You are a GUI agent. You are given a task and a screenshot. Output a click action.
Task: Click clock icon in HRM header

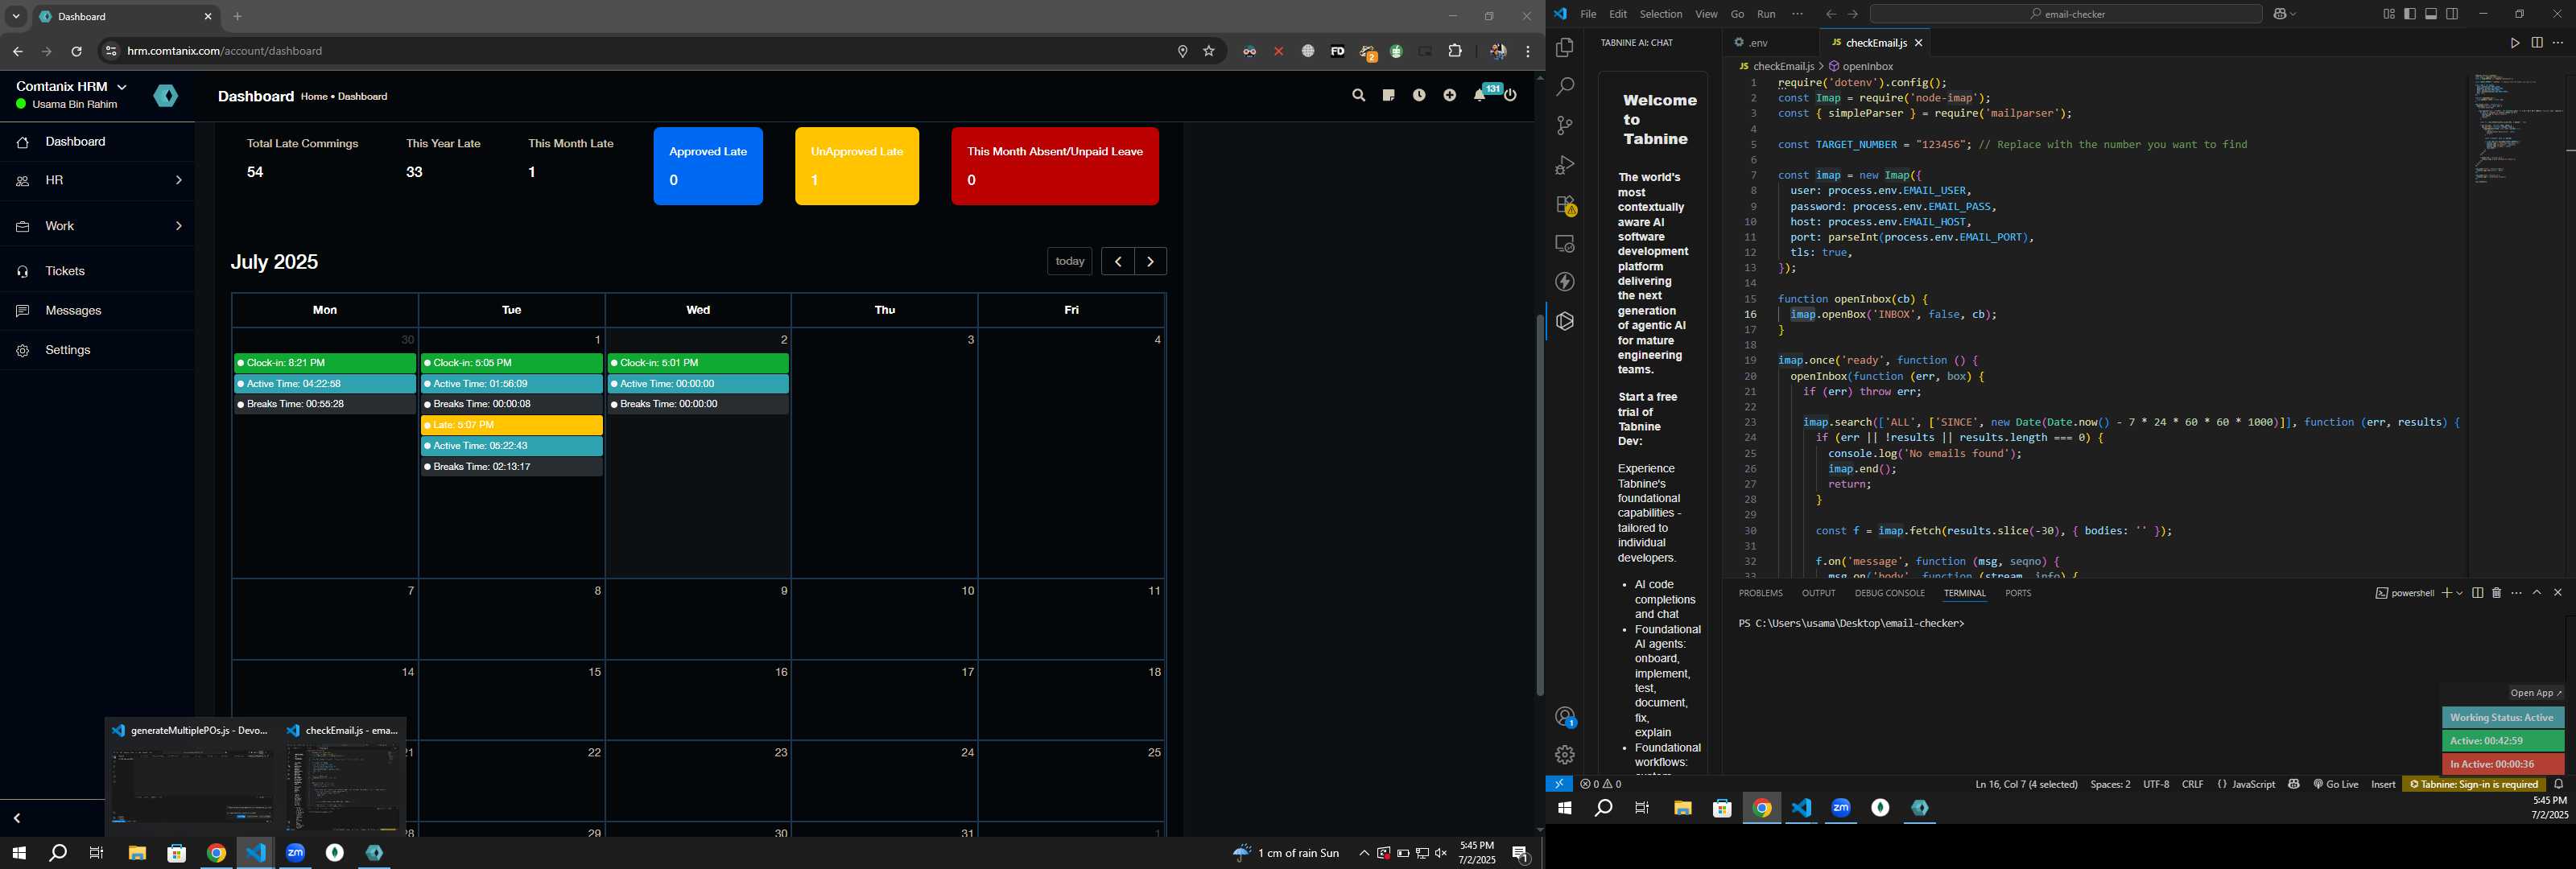point(1419,96)
